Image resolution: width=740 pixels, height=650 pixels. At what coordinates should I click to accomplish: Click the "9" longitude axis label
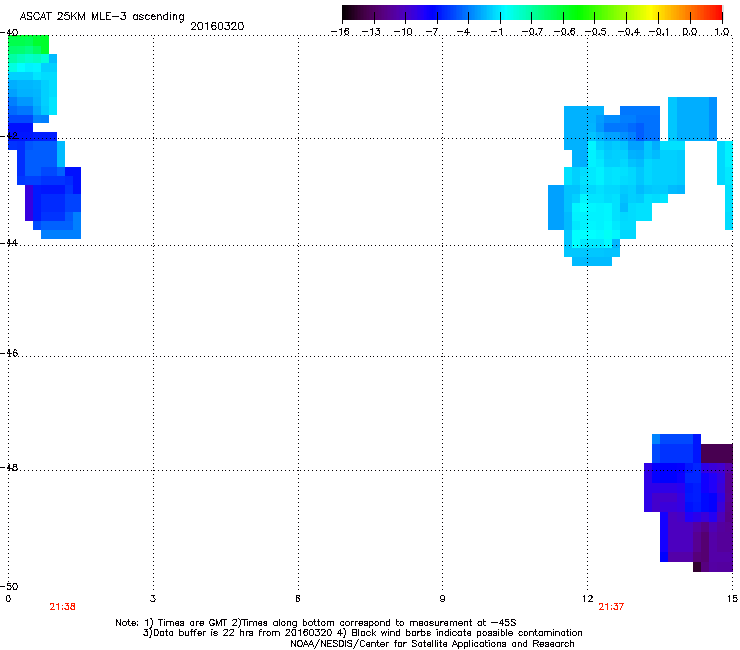coord(442,599)
